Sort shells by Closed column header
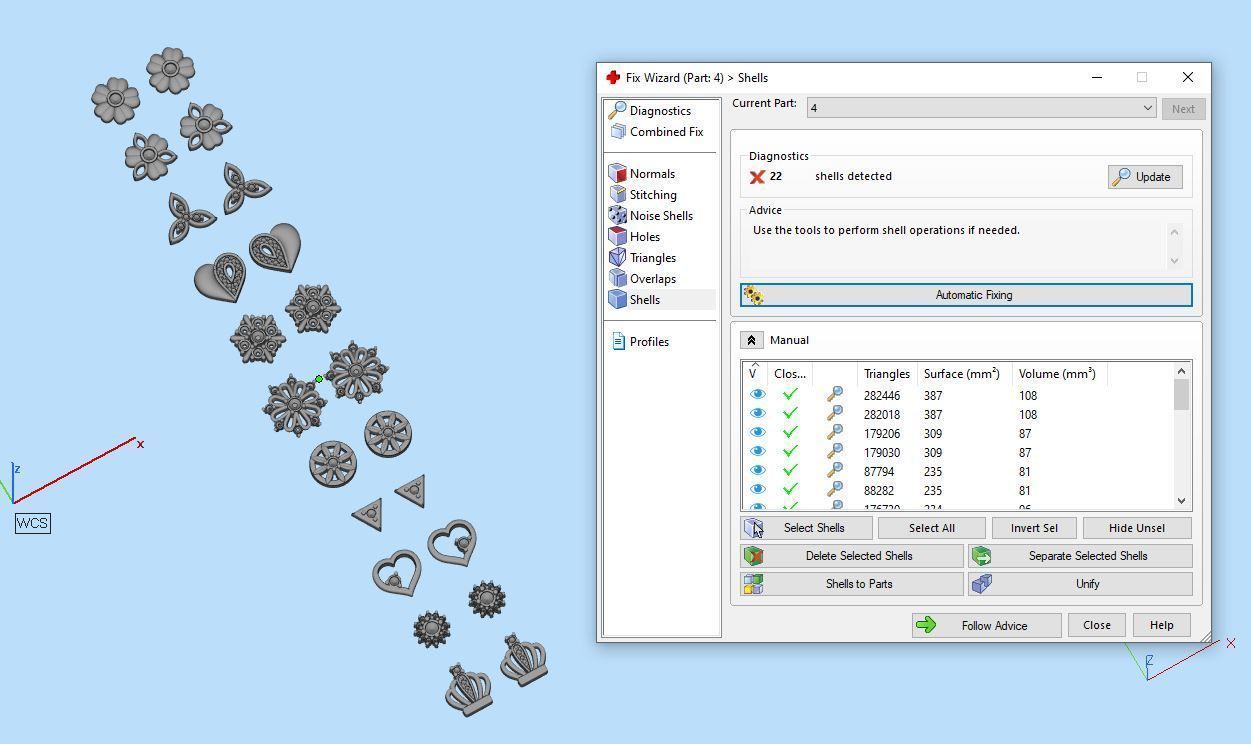Screen dimensions: 1251x744 click(x=790, y=373)
